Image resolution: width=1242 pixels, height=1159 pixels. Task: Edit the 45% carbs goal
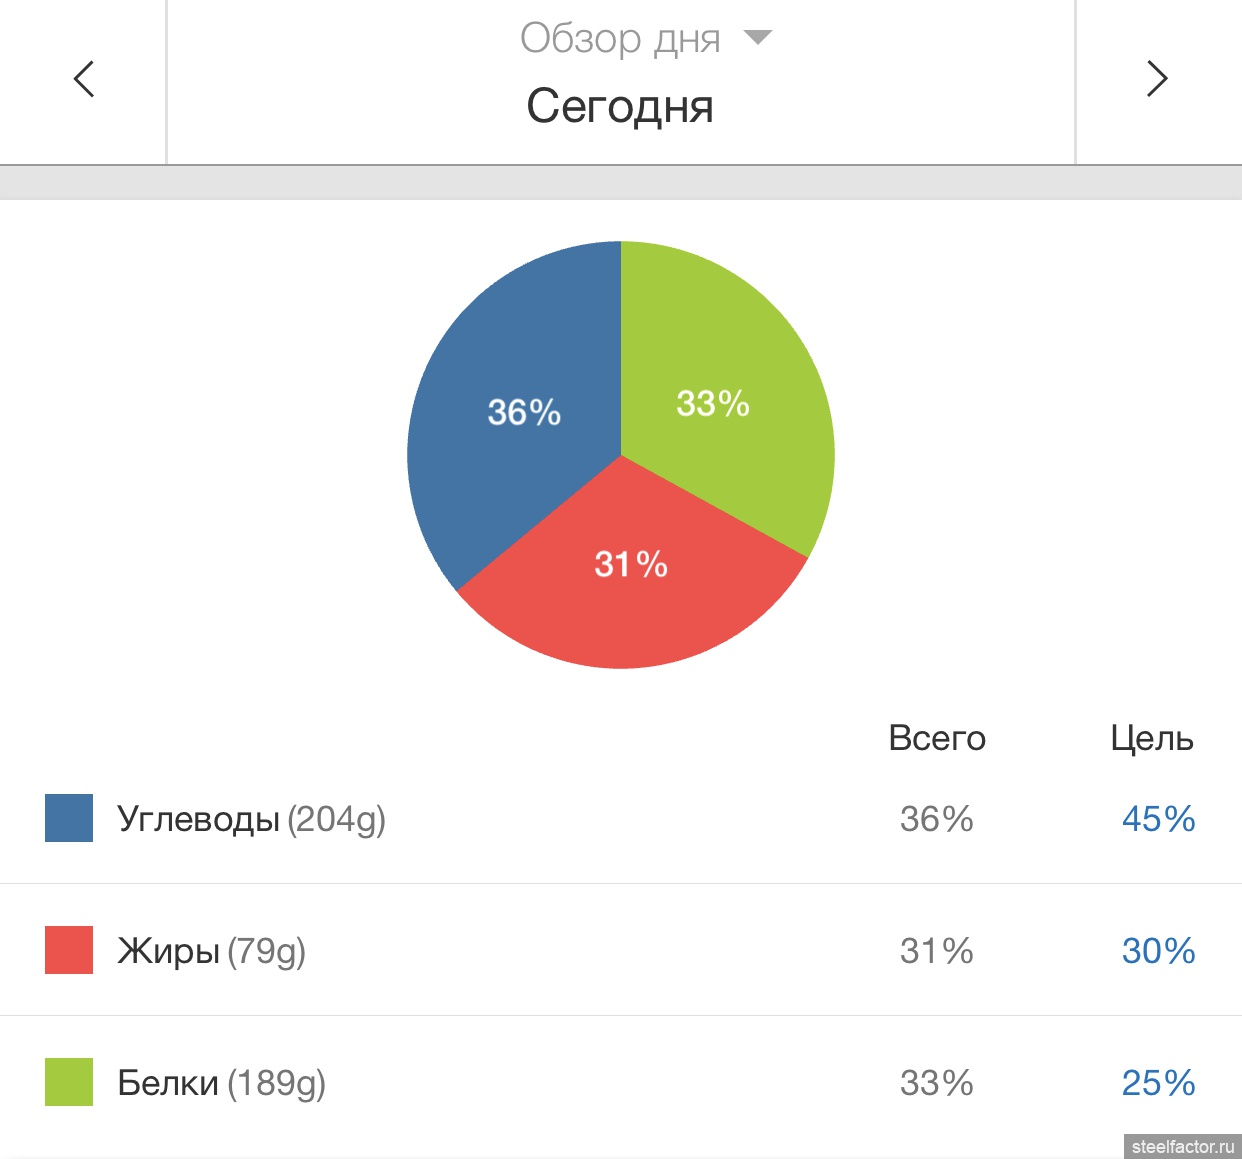coord(1158,819)
